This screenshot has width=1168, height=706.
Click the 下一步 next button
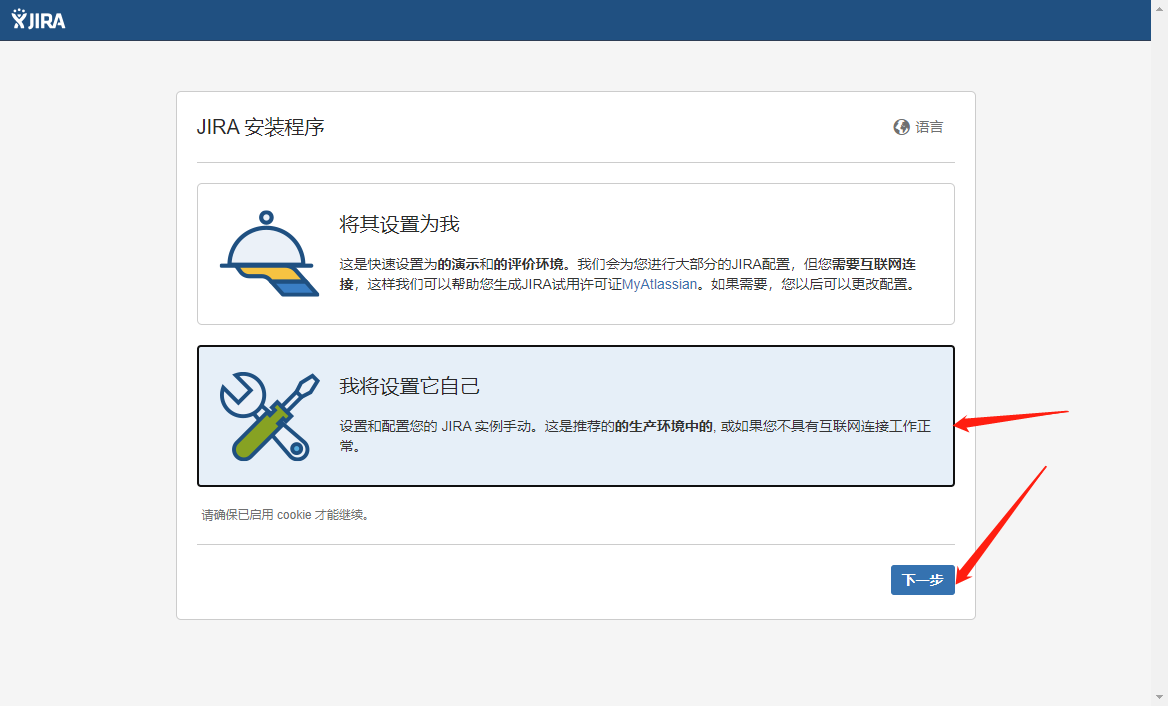[922, 580]
